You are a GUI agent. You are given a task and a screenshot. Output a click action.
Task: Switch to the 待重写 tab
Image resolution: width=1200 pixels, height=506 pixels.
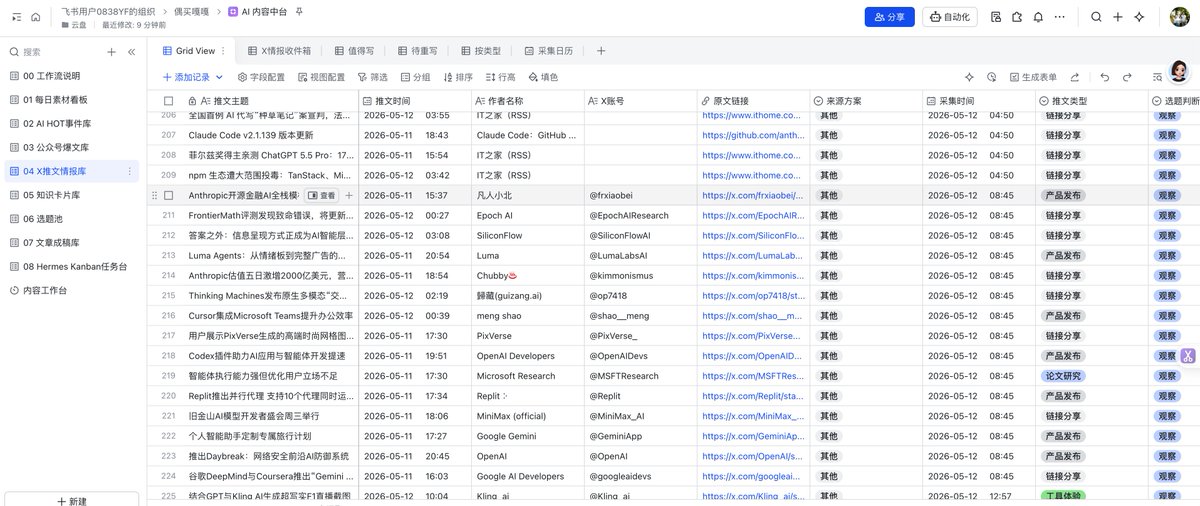pos(417,51)
